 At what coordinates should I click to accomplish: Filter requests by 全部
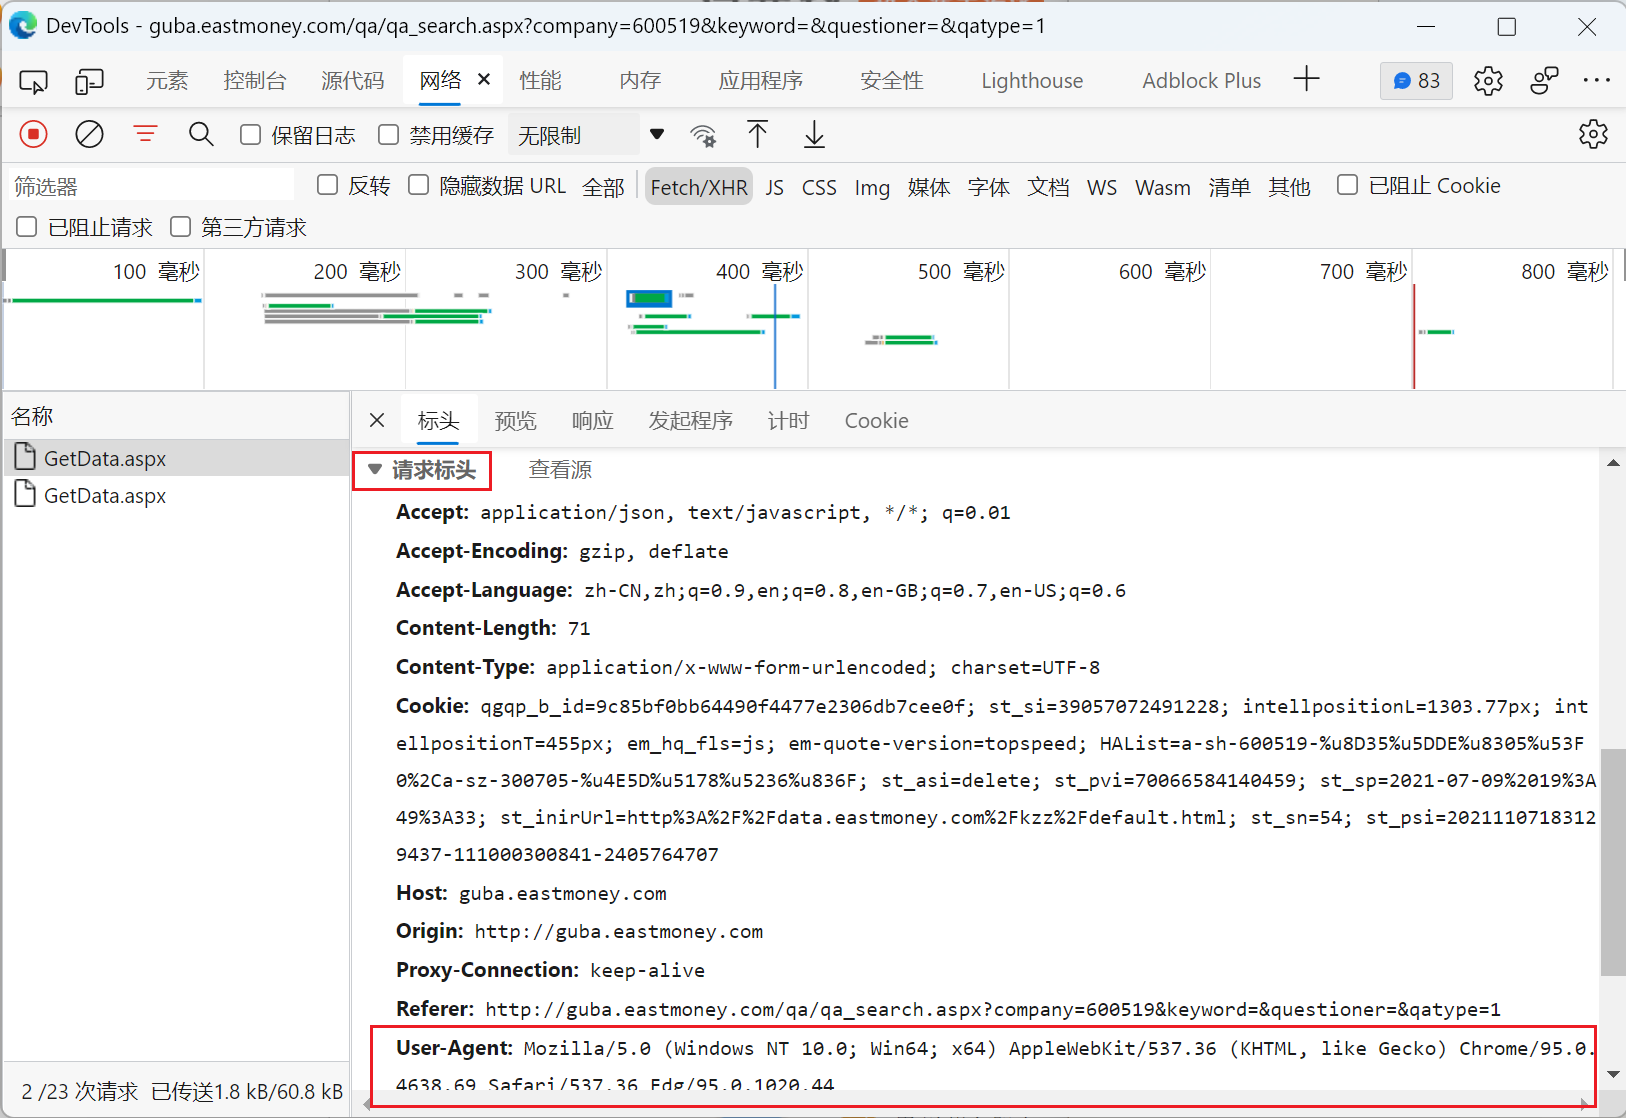[x=604, y=187]
